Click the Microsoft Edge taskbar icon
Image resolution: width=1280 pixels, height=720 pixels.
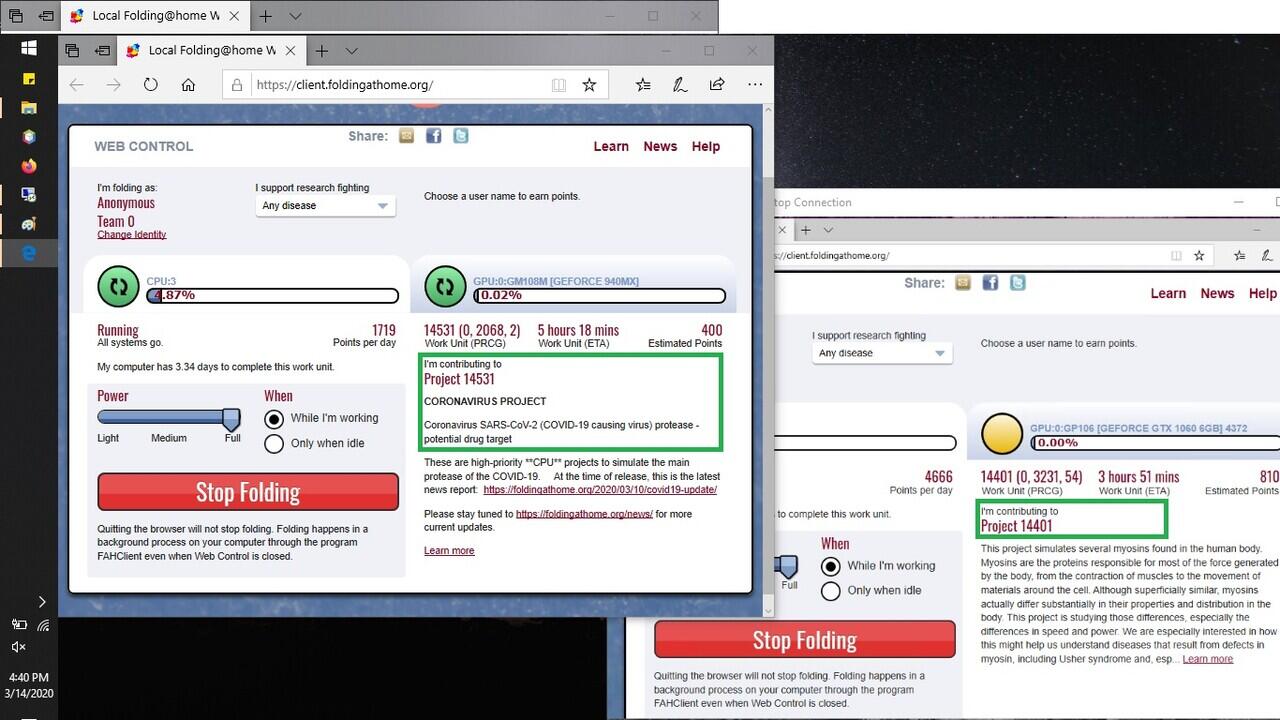pyautogui.click(x=29, y=253)
